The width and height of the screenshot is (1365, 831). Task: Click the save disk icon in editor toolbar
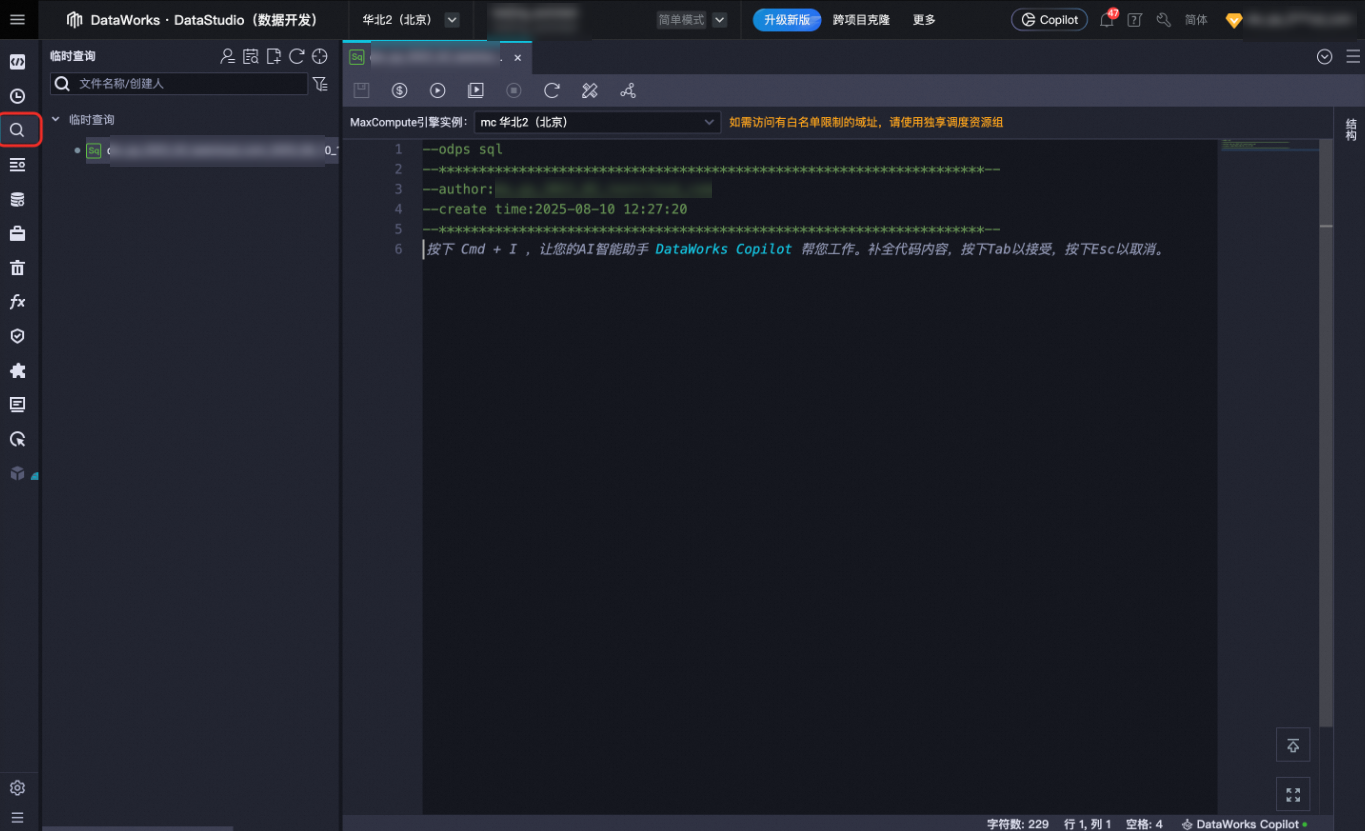coord(362,90)
